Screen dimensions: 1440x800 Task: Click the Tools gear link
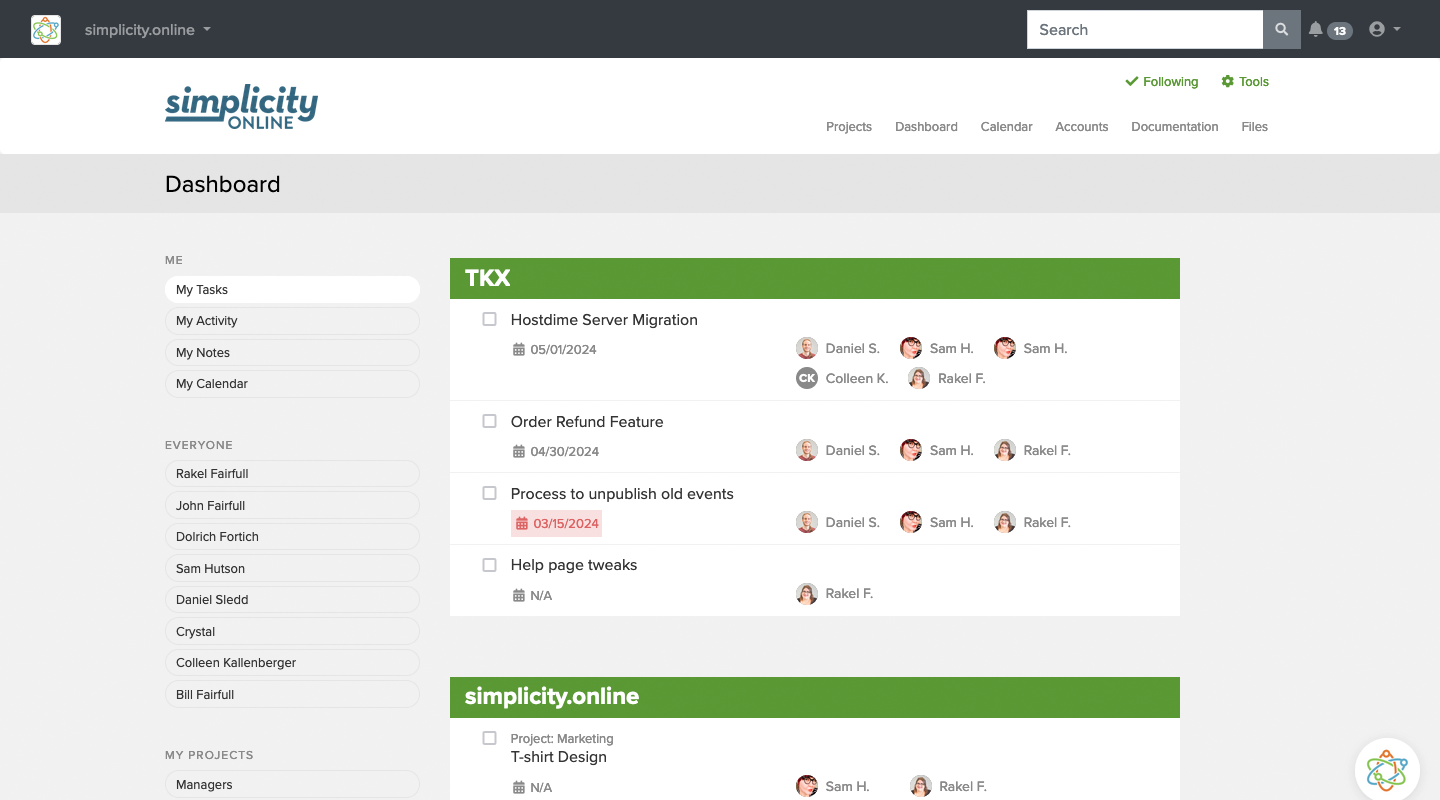(1245, 82)
